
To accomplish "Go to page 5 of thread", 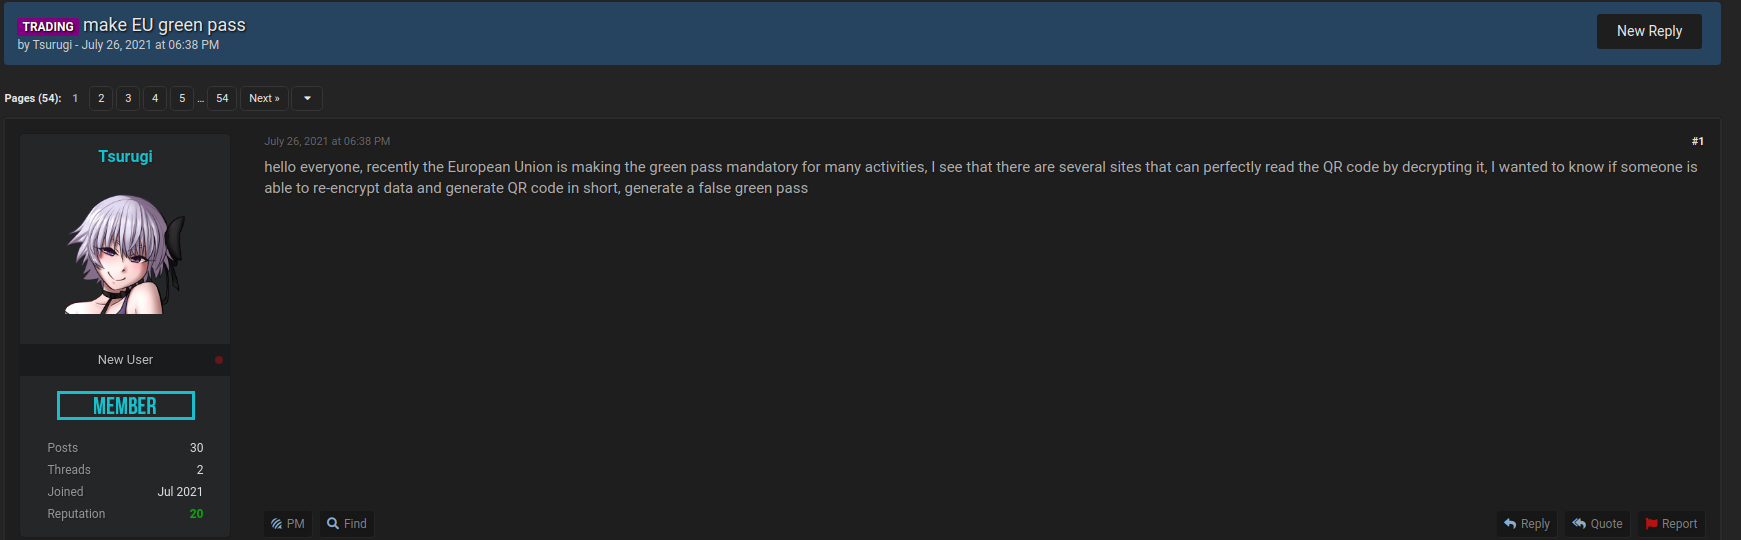I will (x=182, y=98).
